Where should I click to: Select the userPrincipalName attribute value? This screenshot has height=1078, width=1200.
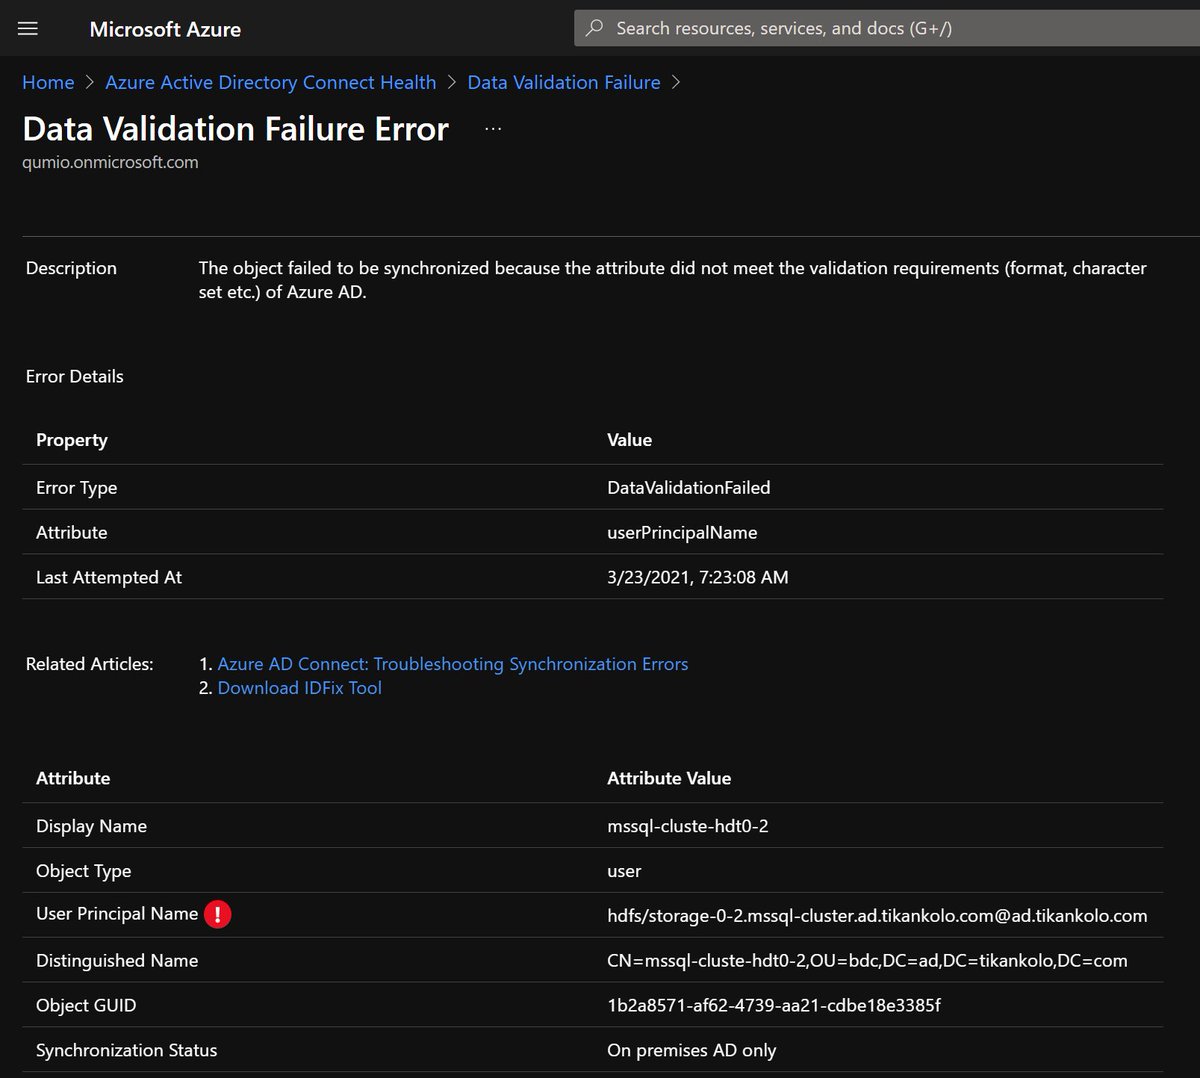click(x=682, y=533)
